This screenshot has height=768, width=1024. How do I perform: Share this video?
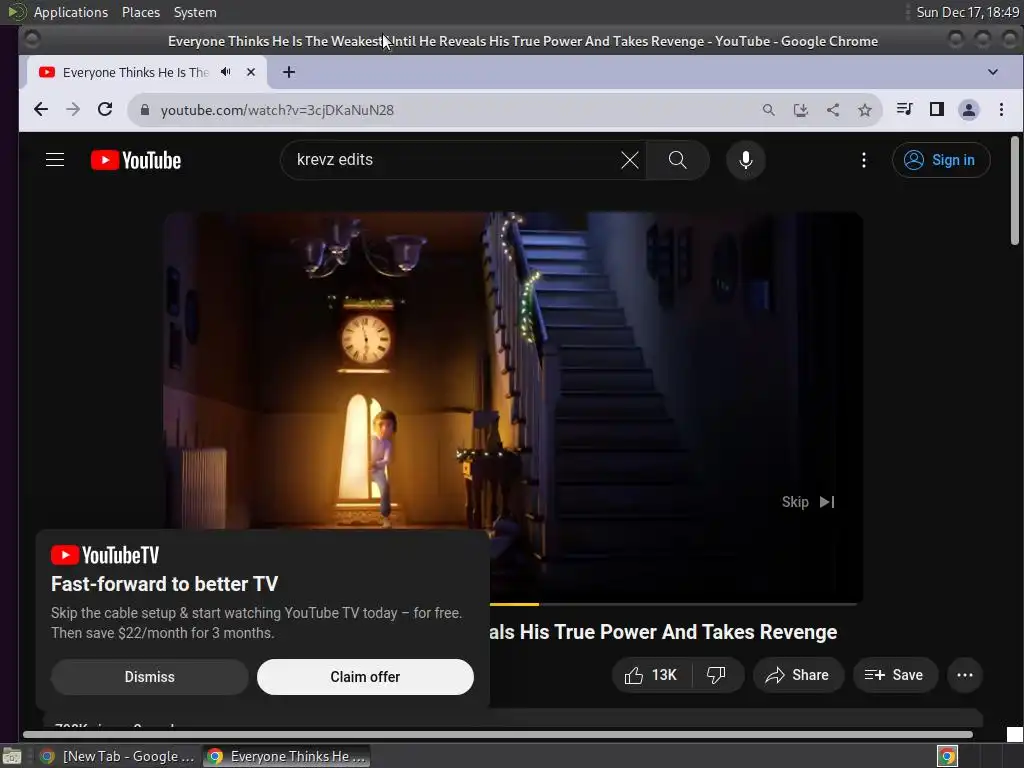pos(798,675)
